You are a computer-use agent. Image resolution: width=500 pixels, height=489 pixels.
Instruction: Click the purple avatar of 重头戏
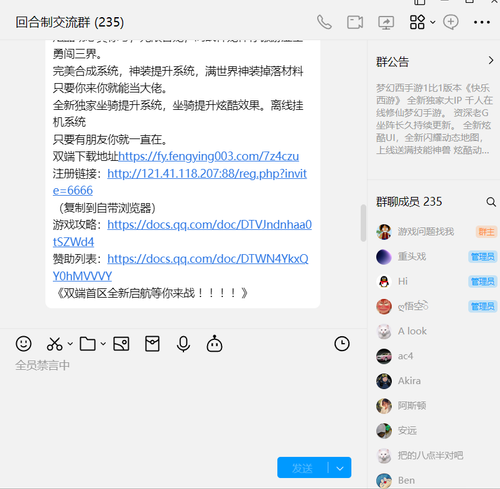pyautogui.click(x=384, y=257)
